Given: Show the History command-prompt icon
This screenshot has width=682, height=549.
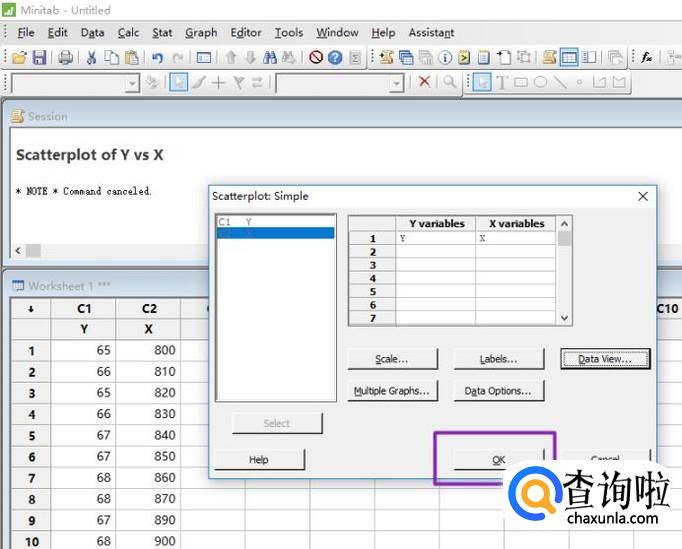Looking at the screenshot, I should [464, 57].
